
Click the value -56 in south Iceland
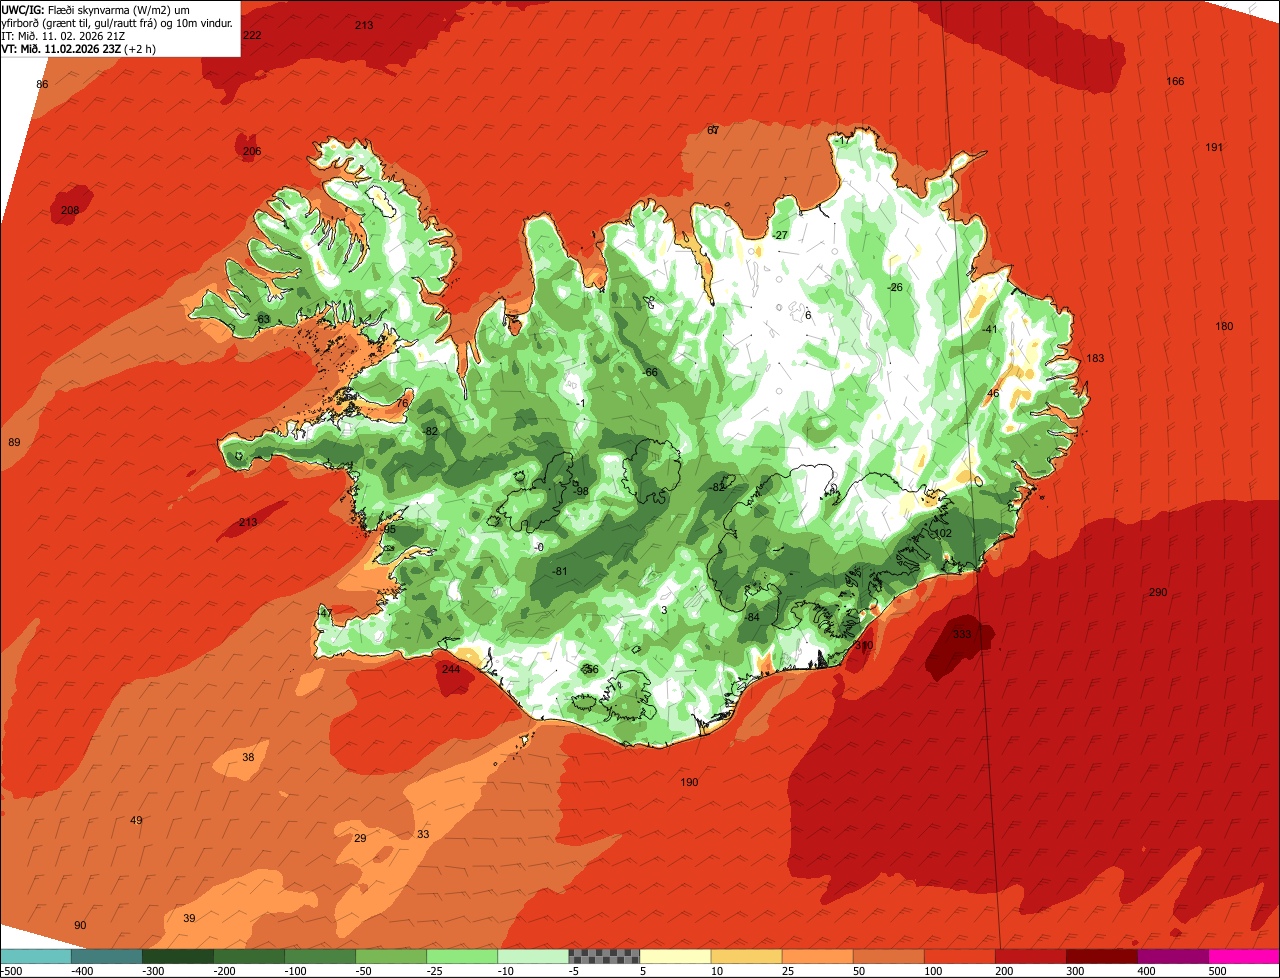tap(591, 669)
